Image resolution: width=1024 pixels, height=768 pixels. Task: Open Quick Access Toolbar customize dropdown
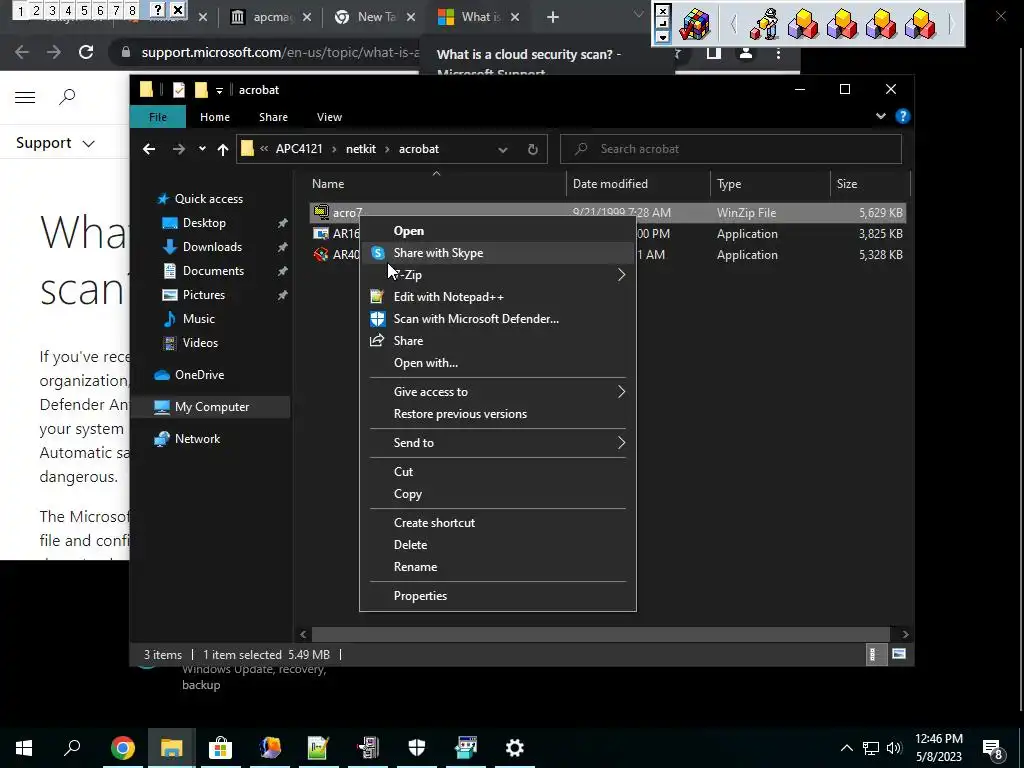click(219, 90)
